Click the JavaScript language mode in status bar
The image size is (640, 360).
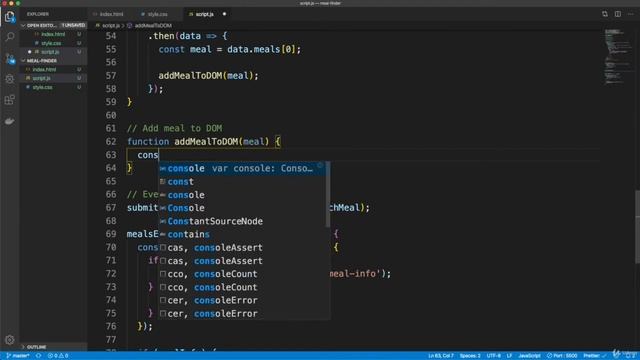click(x=529, y=356)
